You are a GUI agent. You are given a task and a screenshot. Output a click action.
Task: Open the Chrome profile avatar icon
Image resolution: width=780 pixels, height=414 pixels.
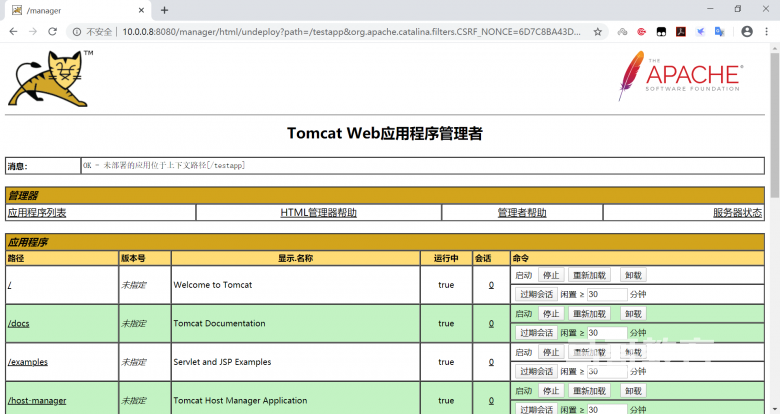747,31
